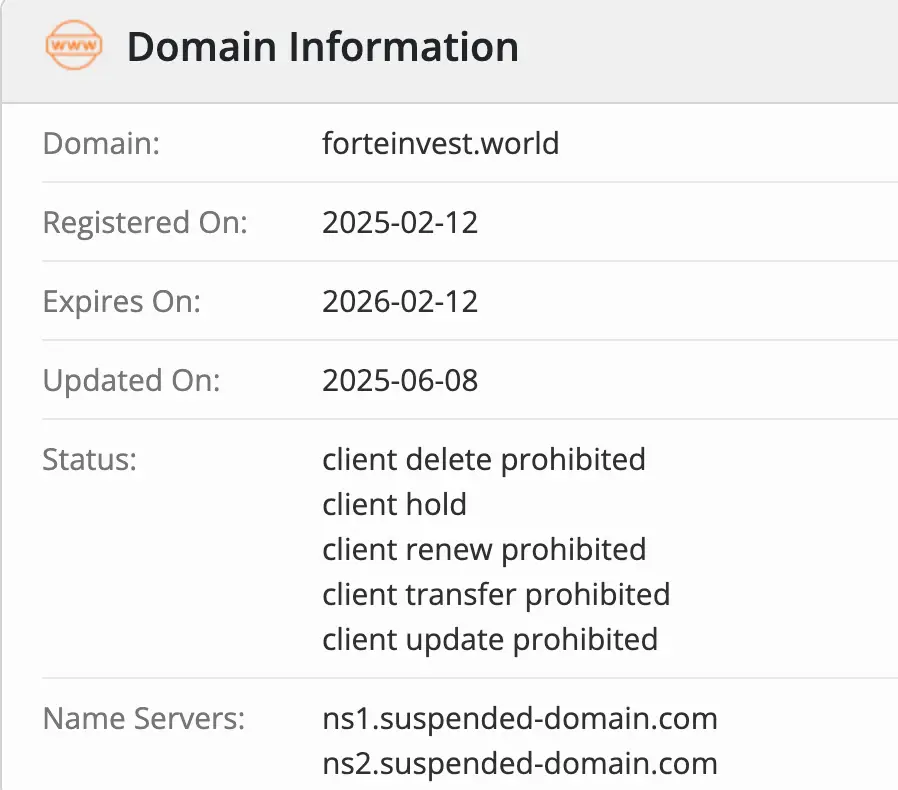
Task: Click the client hold status
Action: pos(394,504)
